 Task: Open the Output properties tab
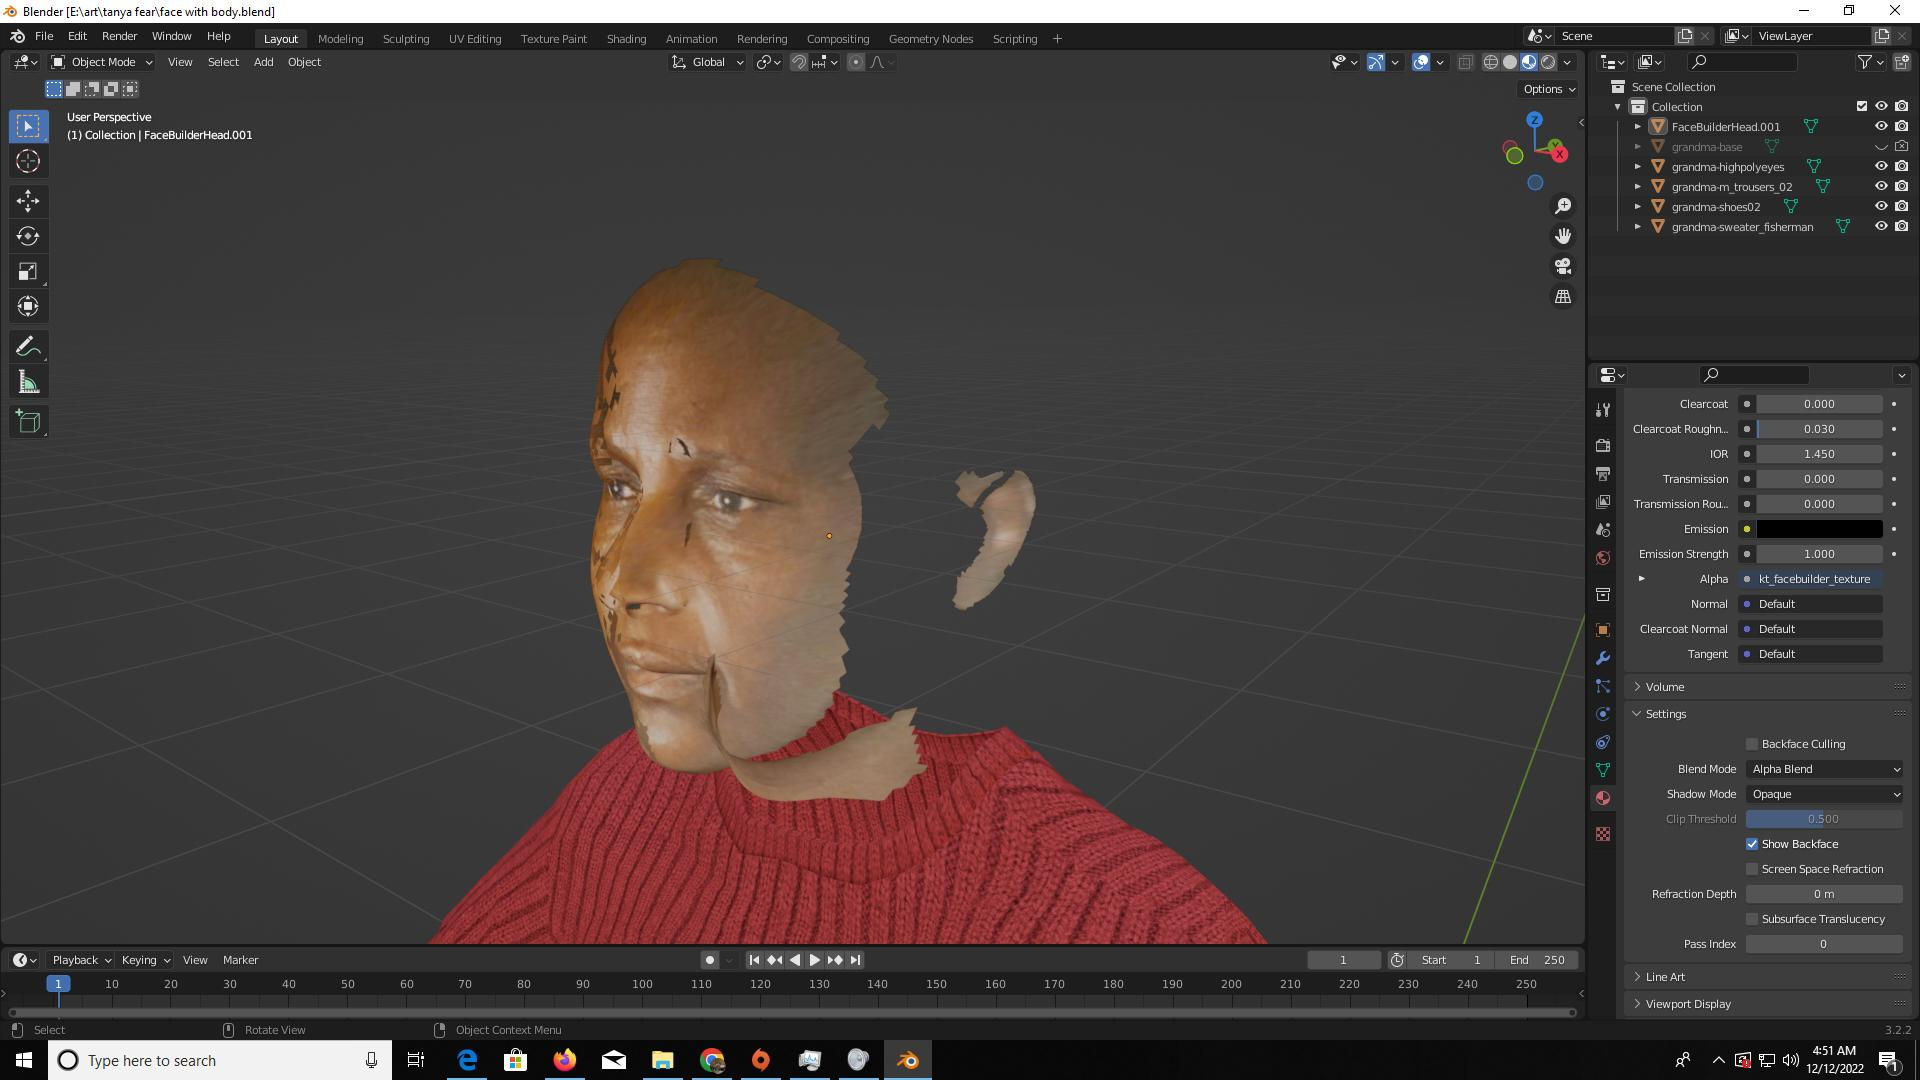click(1603, 473)
